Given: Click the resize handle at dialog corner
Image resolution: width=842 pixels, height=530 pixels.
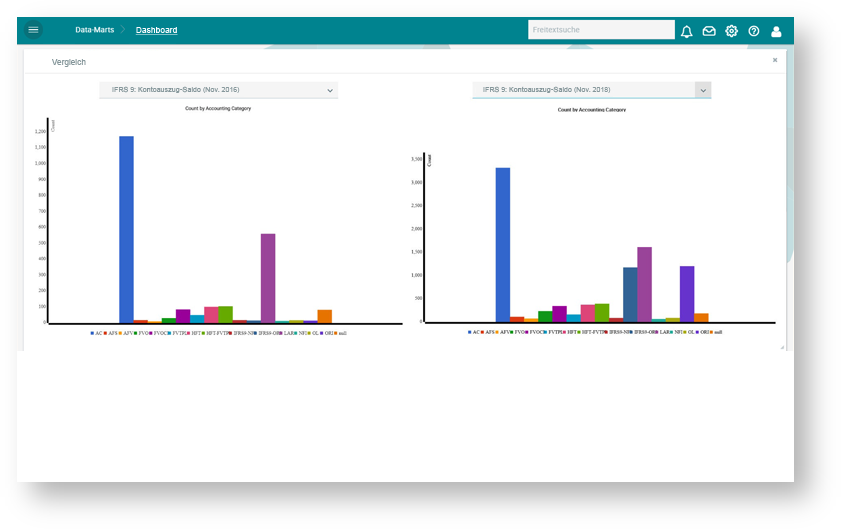Looking at the screenshot, I should coord(782,347).
